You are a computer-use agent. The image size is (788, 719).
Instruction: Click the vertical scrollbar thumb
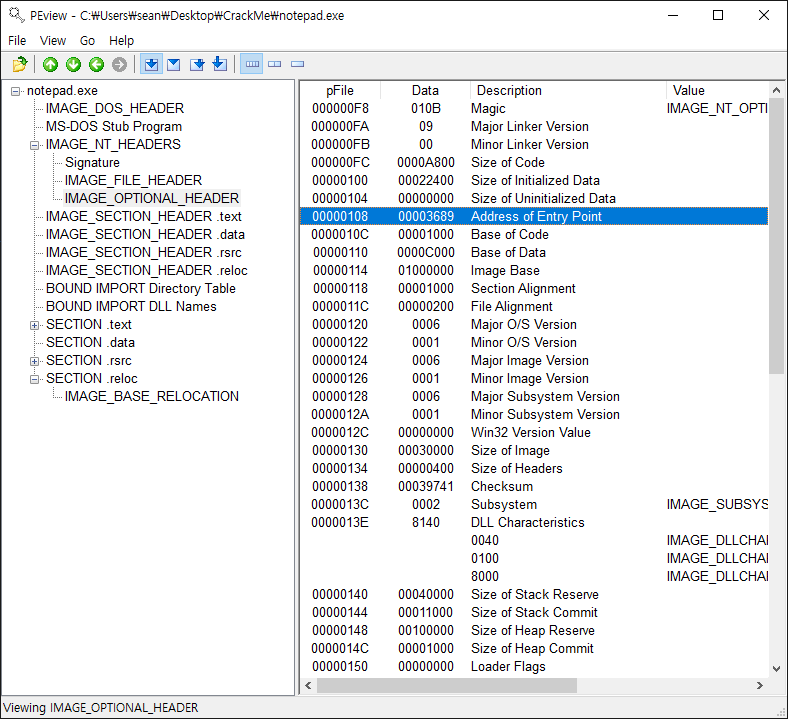pos(776,236)
